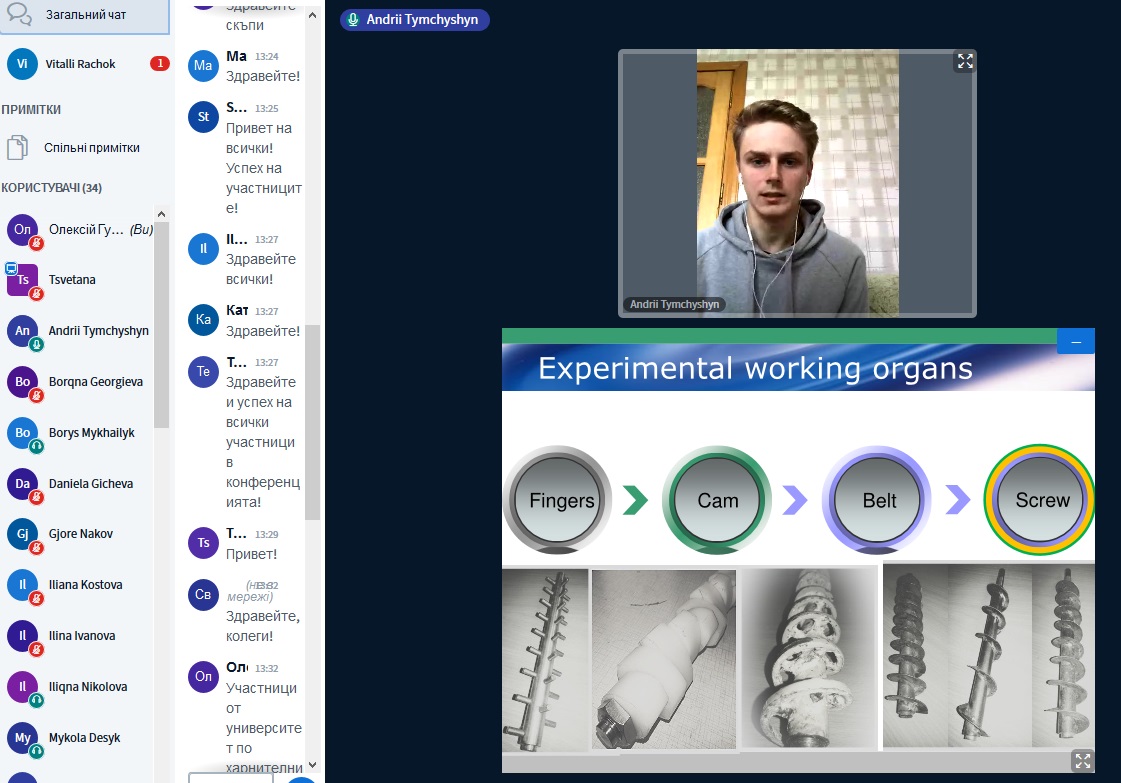Screen dimensions: 1121x783
Task: Click the Tsvetana presenter avatar
Action: [22, 280]
